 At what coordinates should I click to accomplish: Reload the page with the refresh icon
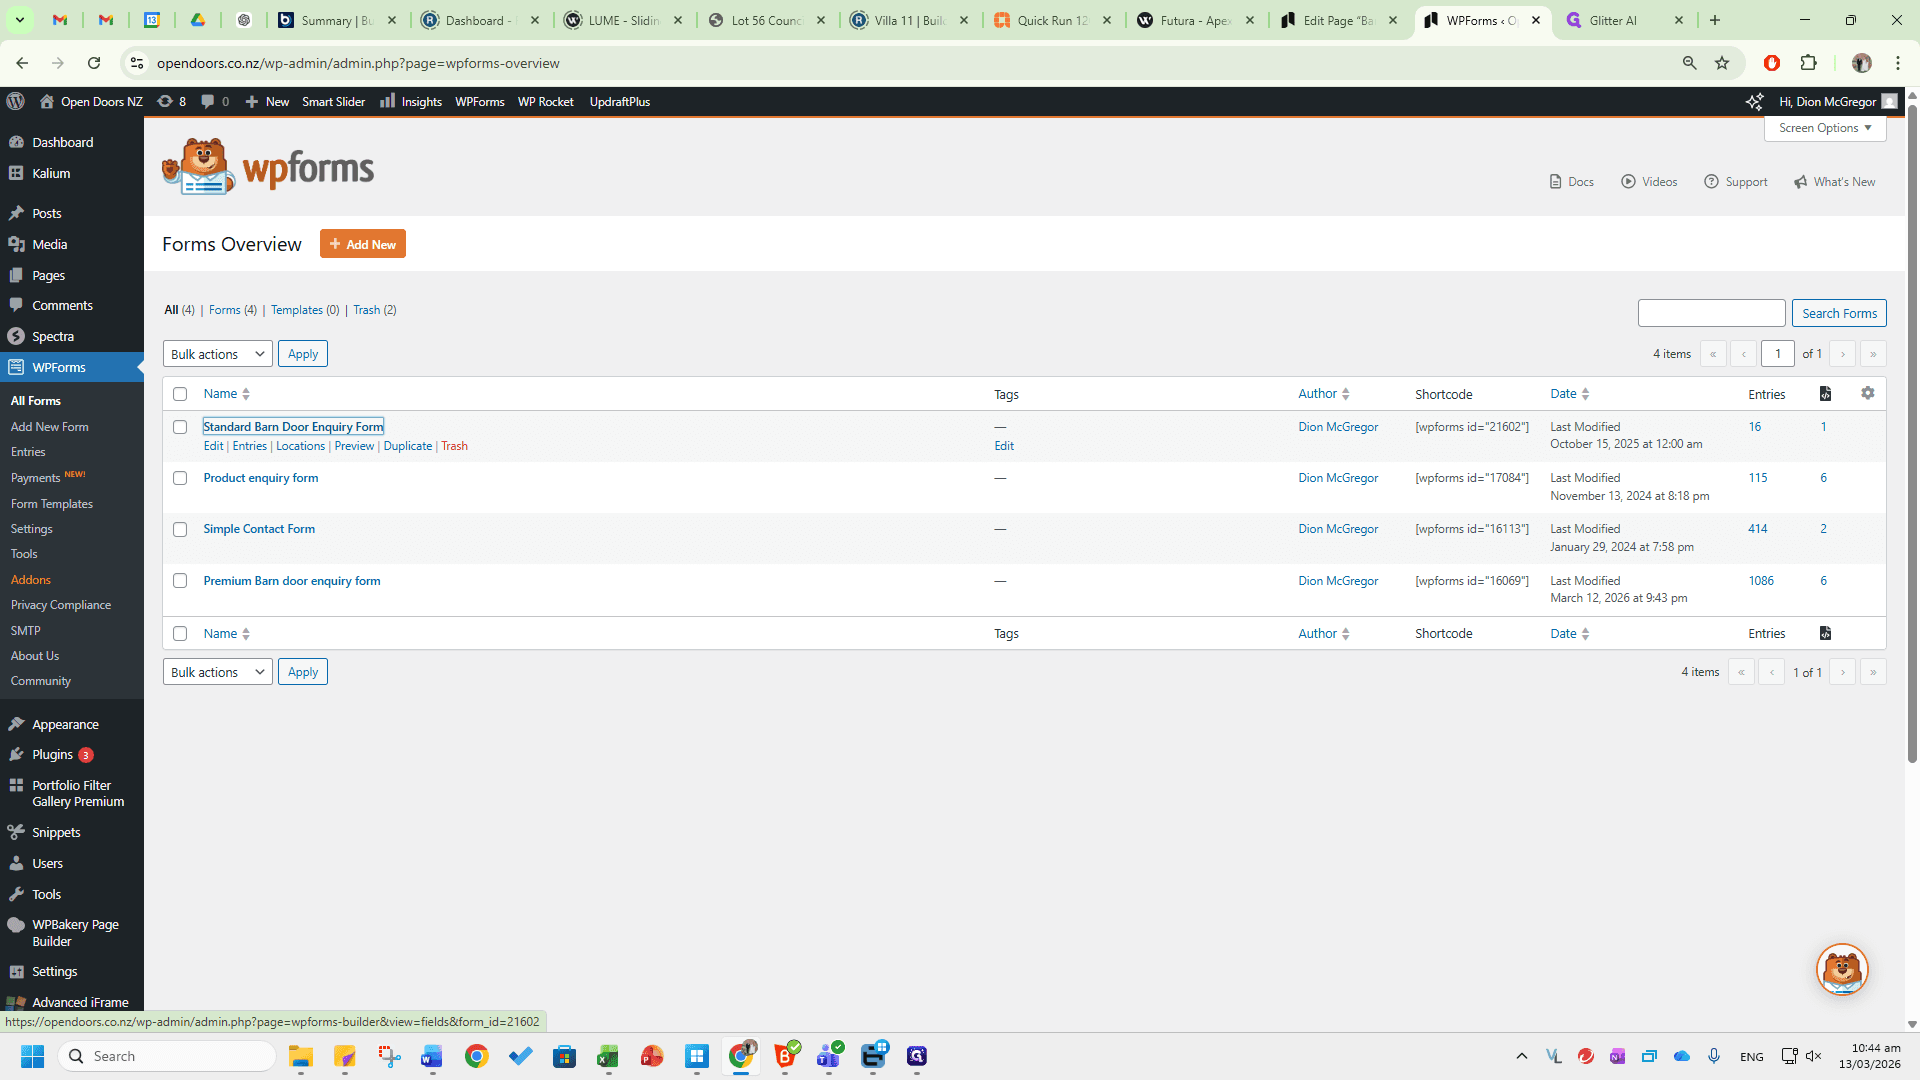point(94,63)
